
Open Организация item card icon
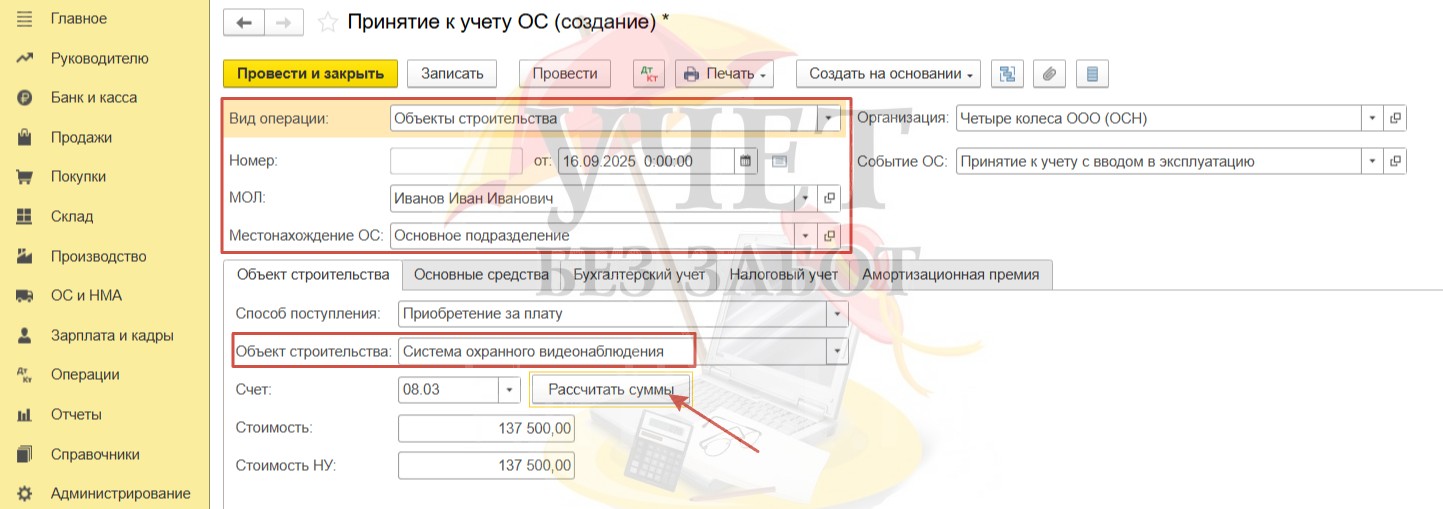pos(1396,118)
